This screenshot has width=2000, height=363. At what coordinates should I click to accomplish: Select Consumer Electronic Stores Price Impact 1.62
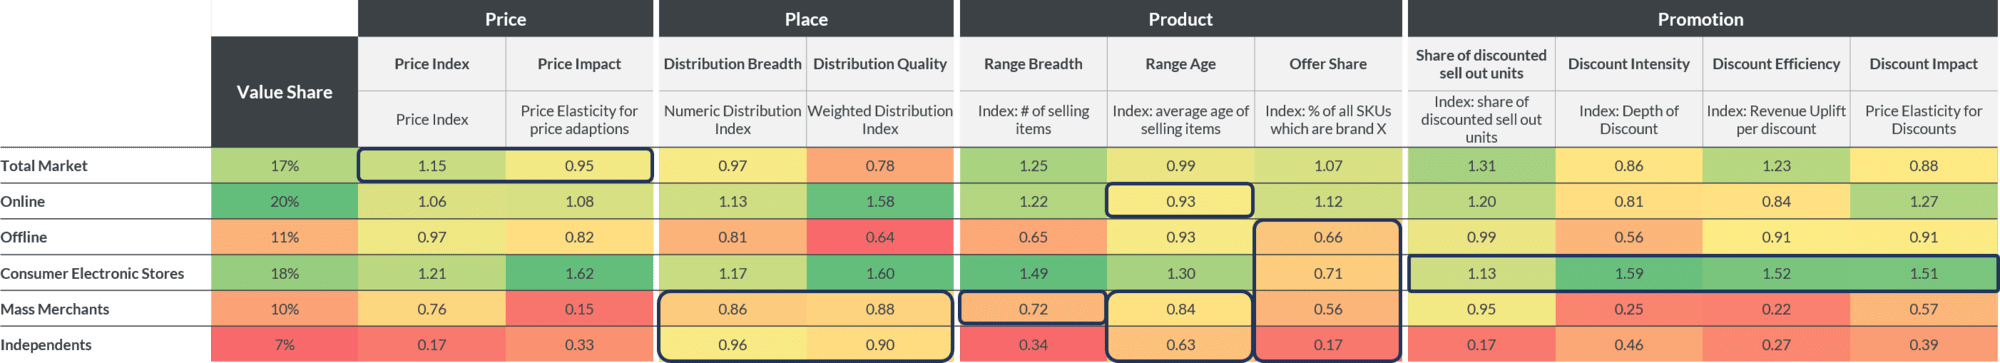[579, 273]
